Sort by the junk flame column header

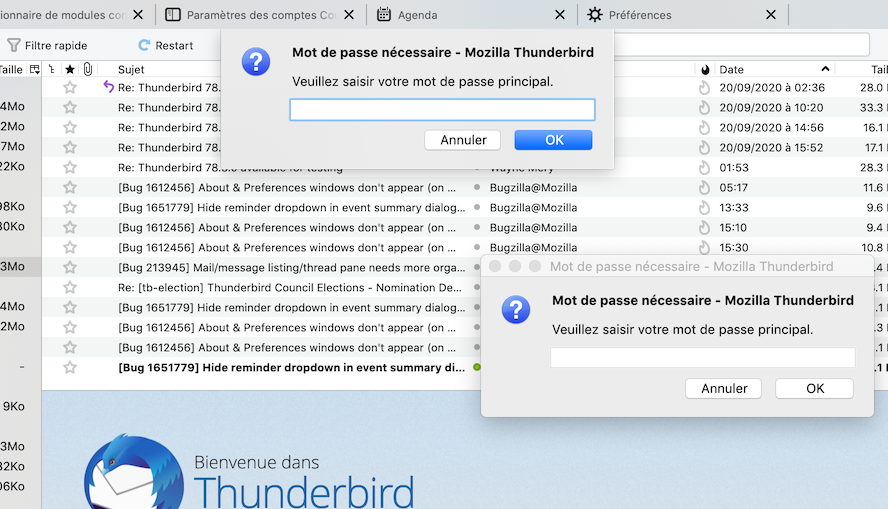tap(705, 70)
